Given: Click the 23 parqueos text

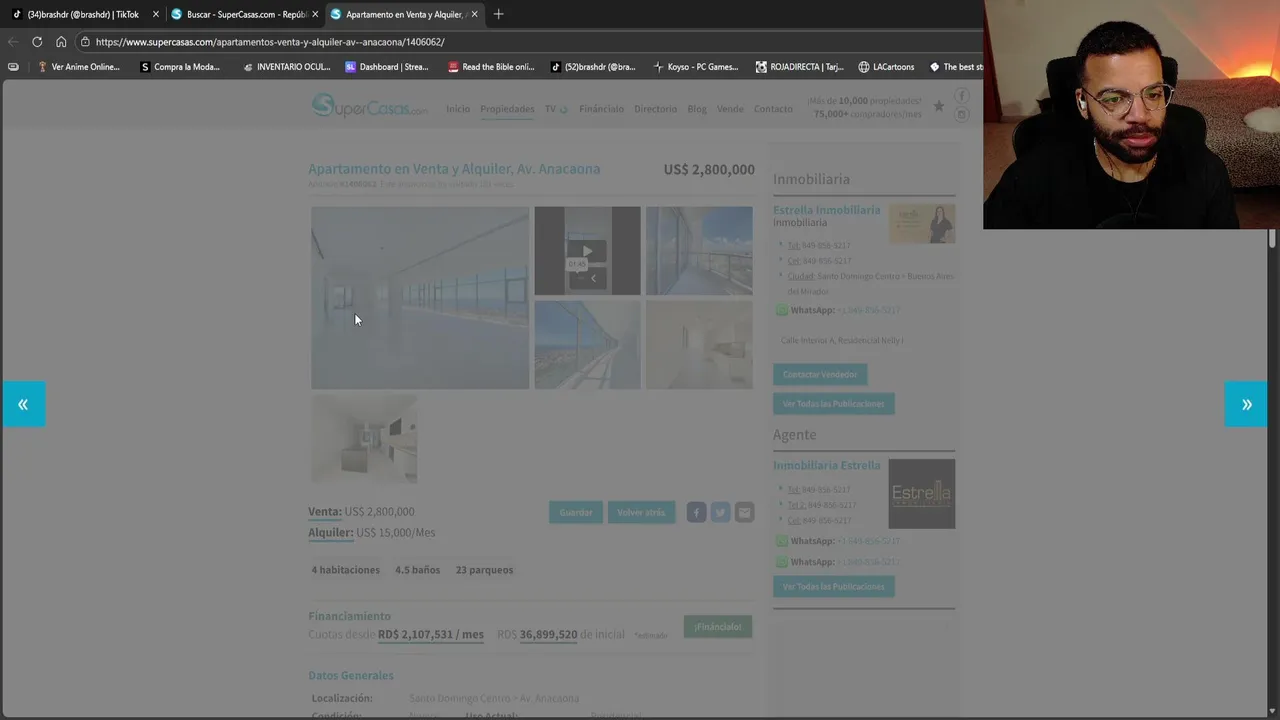Looking at the screenshot, I should coord(484,570).
